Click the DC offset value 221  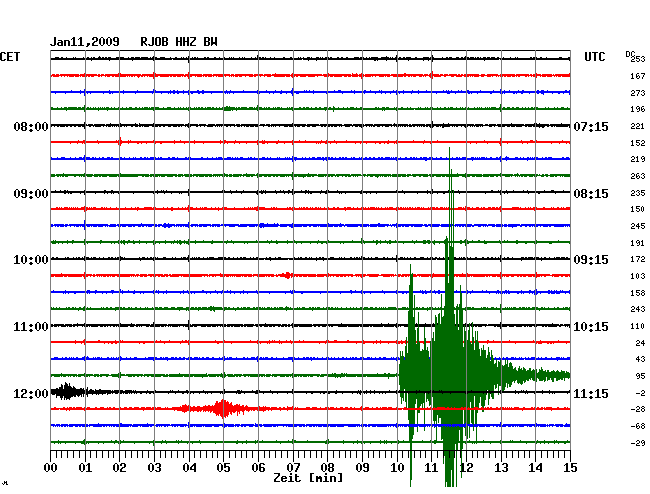click(638, 126)
